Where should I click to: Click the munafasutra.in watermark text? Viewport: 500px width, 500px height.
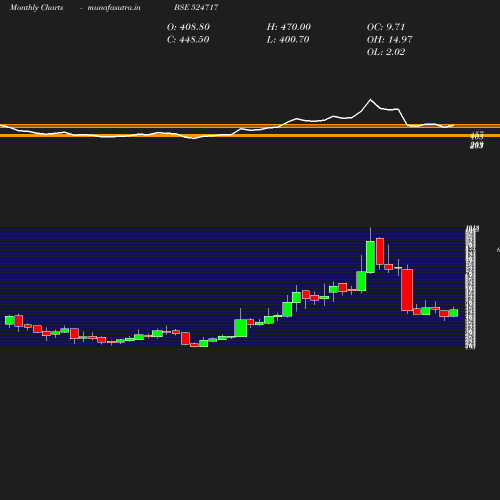click(x=114, y=7)
